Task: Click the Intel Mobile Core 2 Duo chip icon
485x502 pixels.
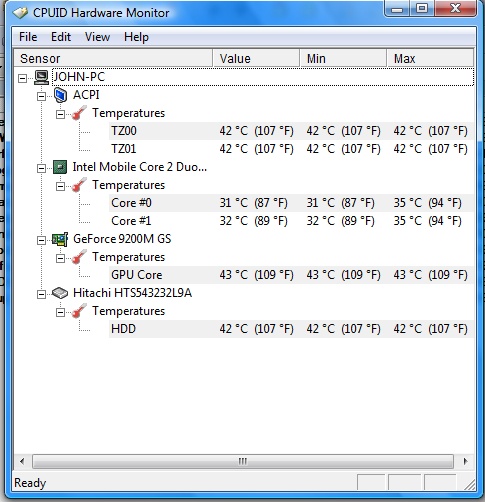Action: point(60,167)
